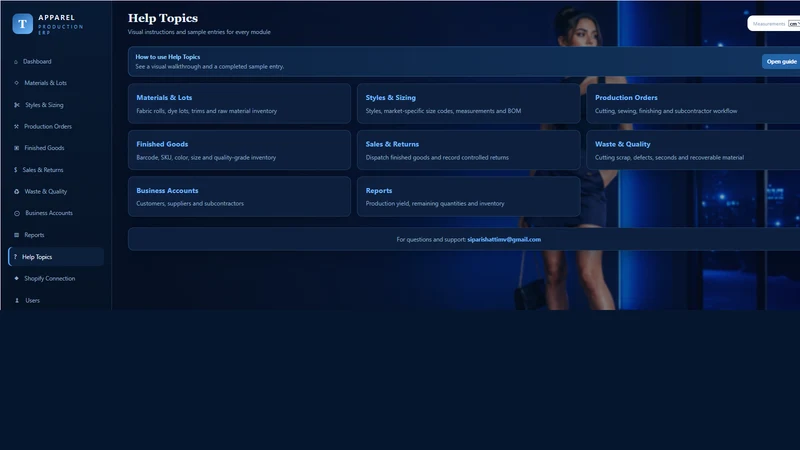The image size is (800, 450).
Task: Click the support email address link
Action: coord(504,239)
